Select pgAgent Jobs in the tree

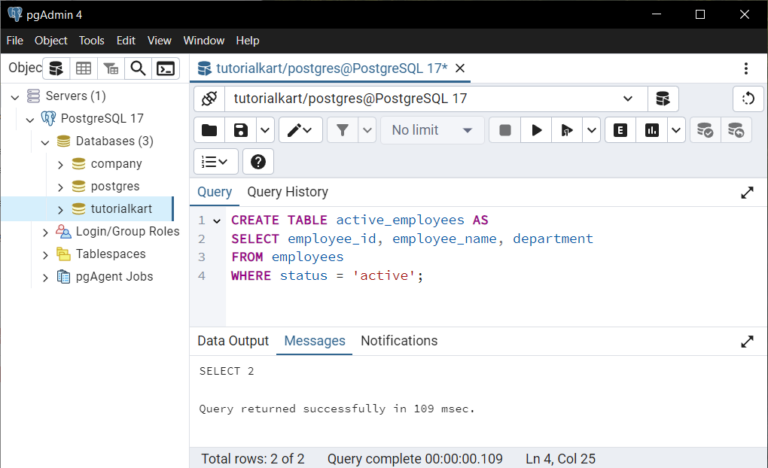pos(114,276)
